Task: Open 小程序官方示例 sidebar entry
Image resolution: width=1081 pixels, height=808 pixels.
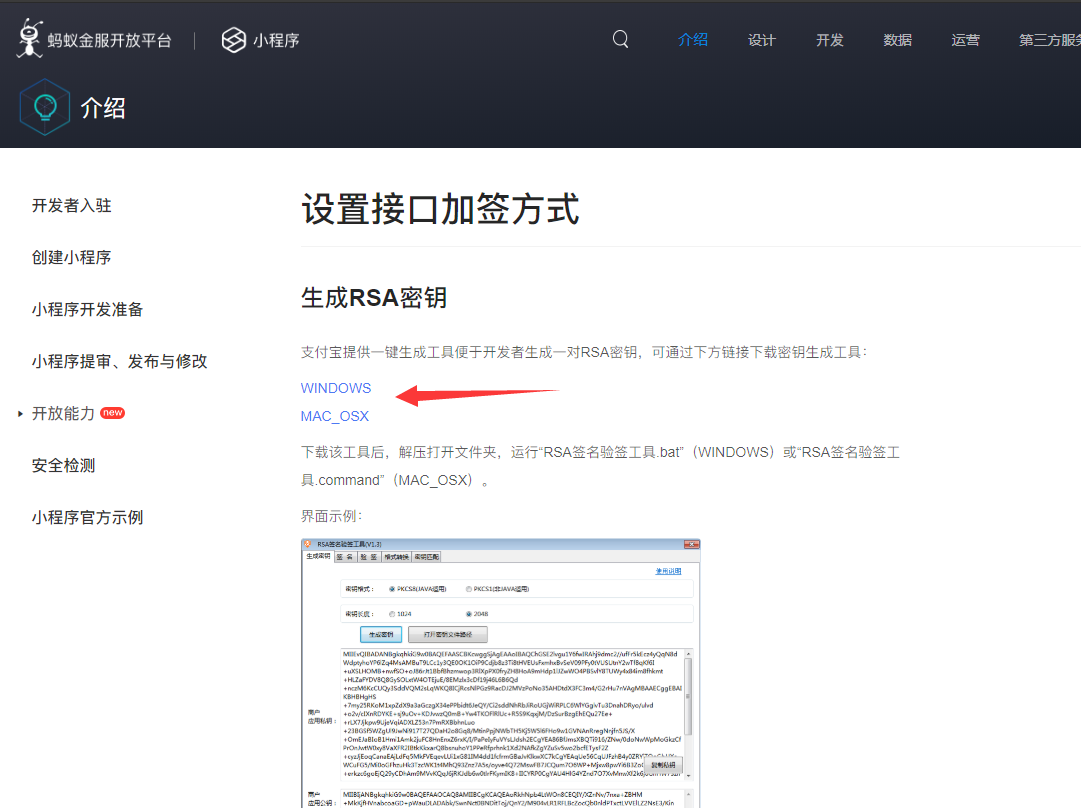Action: click(x=88, y=518)
